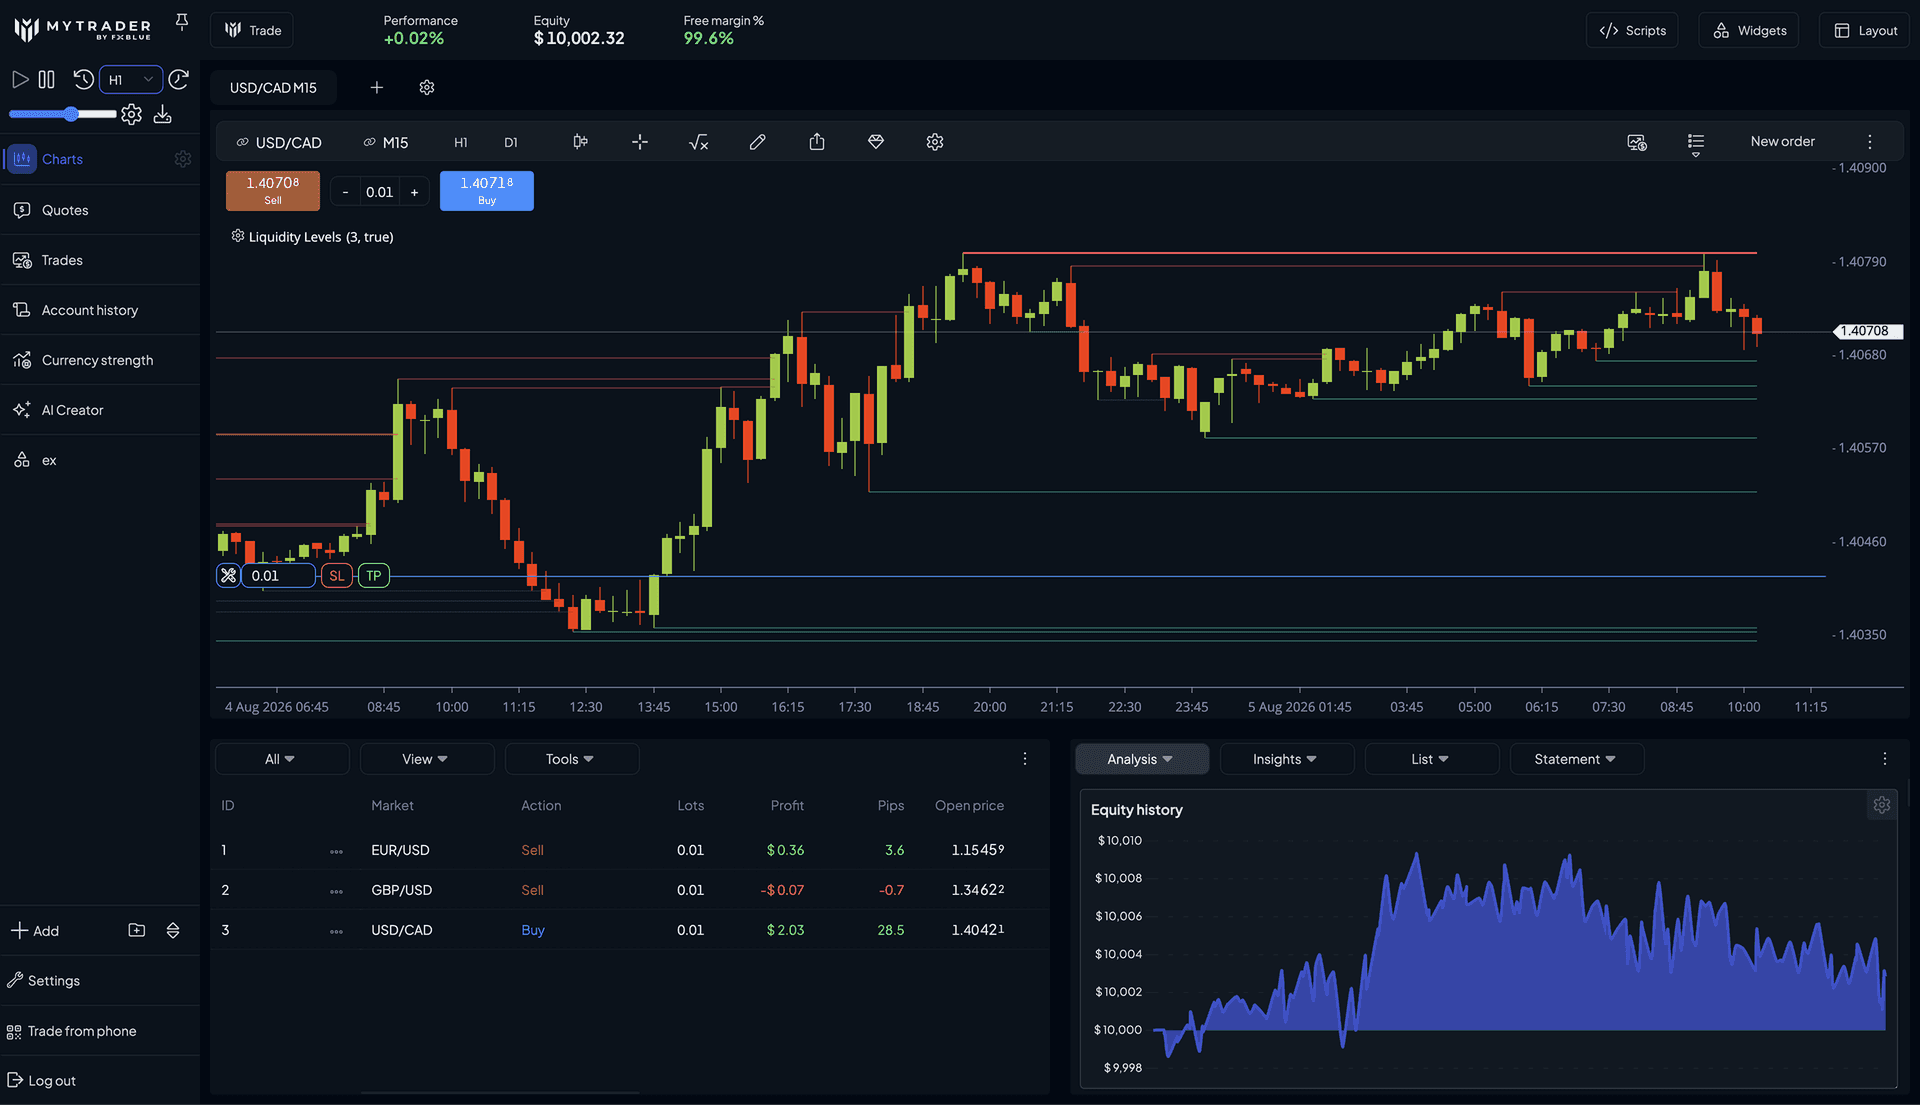Open Currency strength in sidebar
Viewport: 1920px width, 1105px height.
(x=100, y=360)
